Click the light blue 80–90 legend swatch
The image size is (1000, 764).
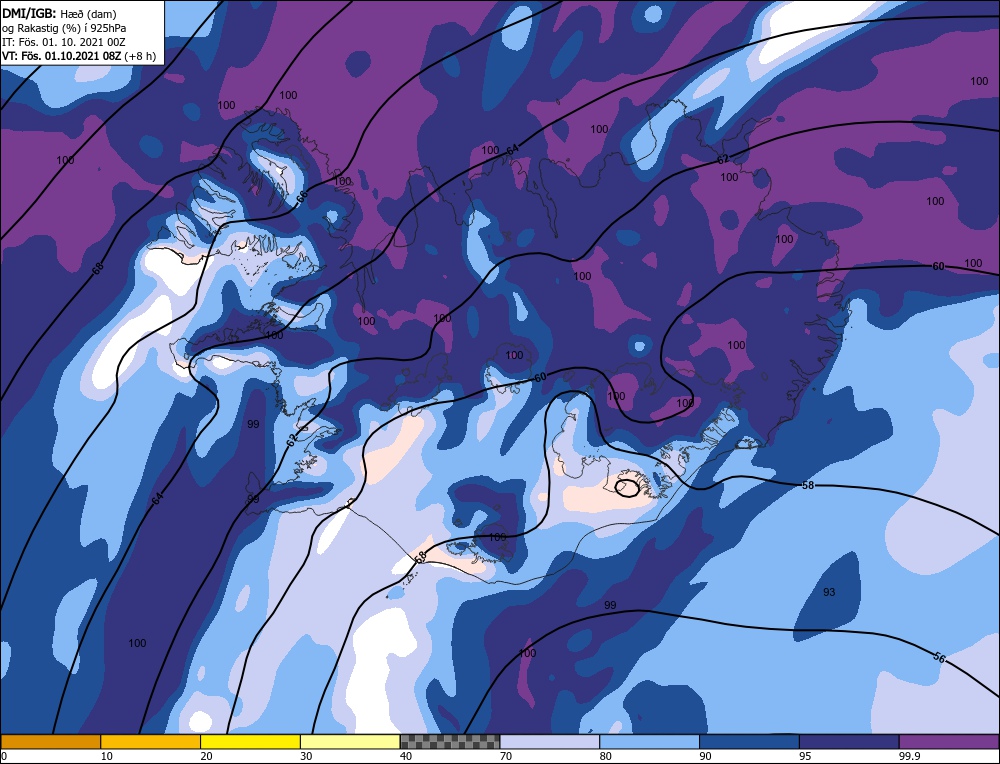coord(649,741)
